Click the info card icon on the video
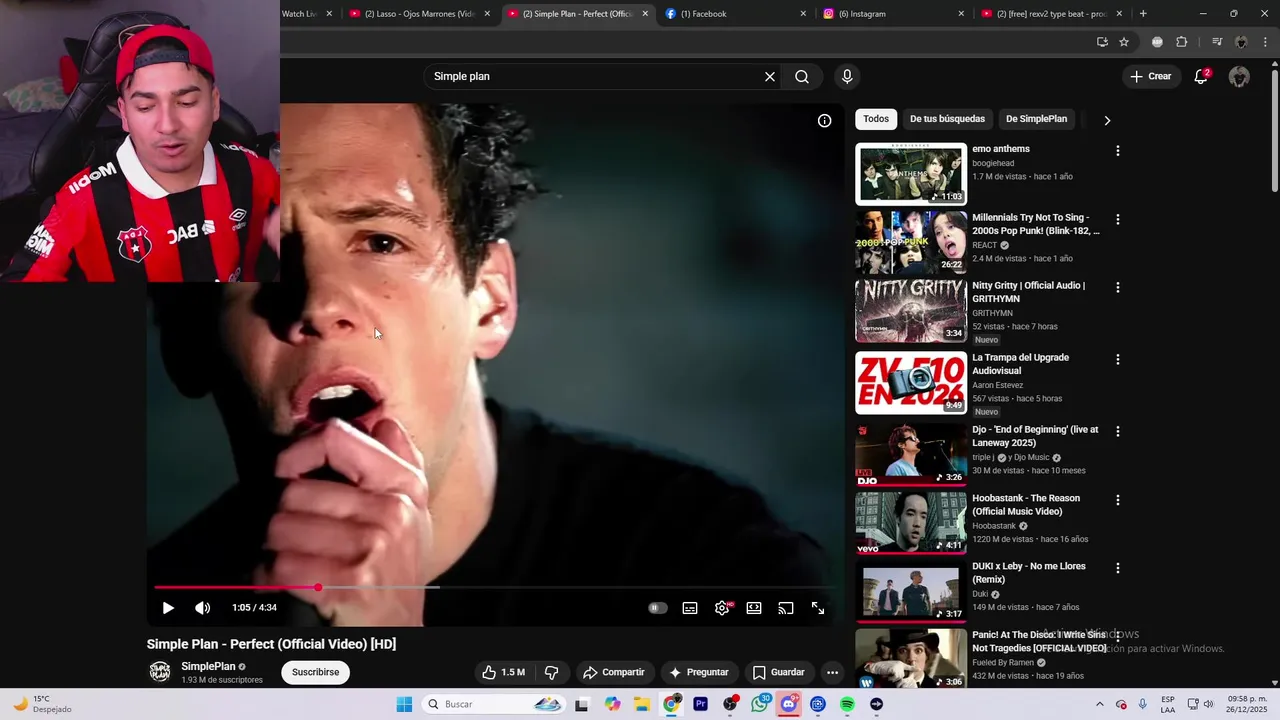This screenshot has height=720, width=1280. [824, 121]
